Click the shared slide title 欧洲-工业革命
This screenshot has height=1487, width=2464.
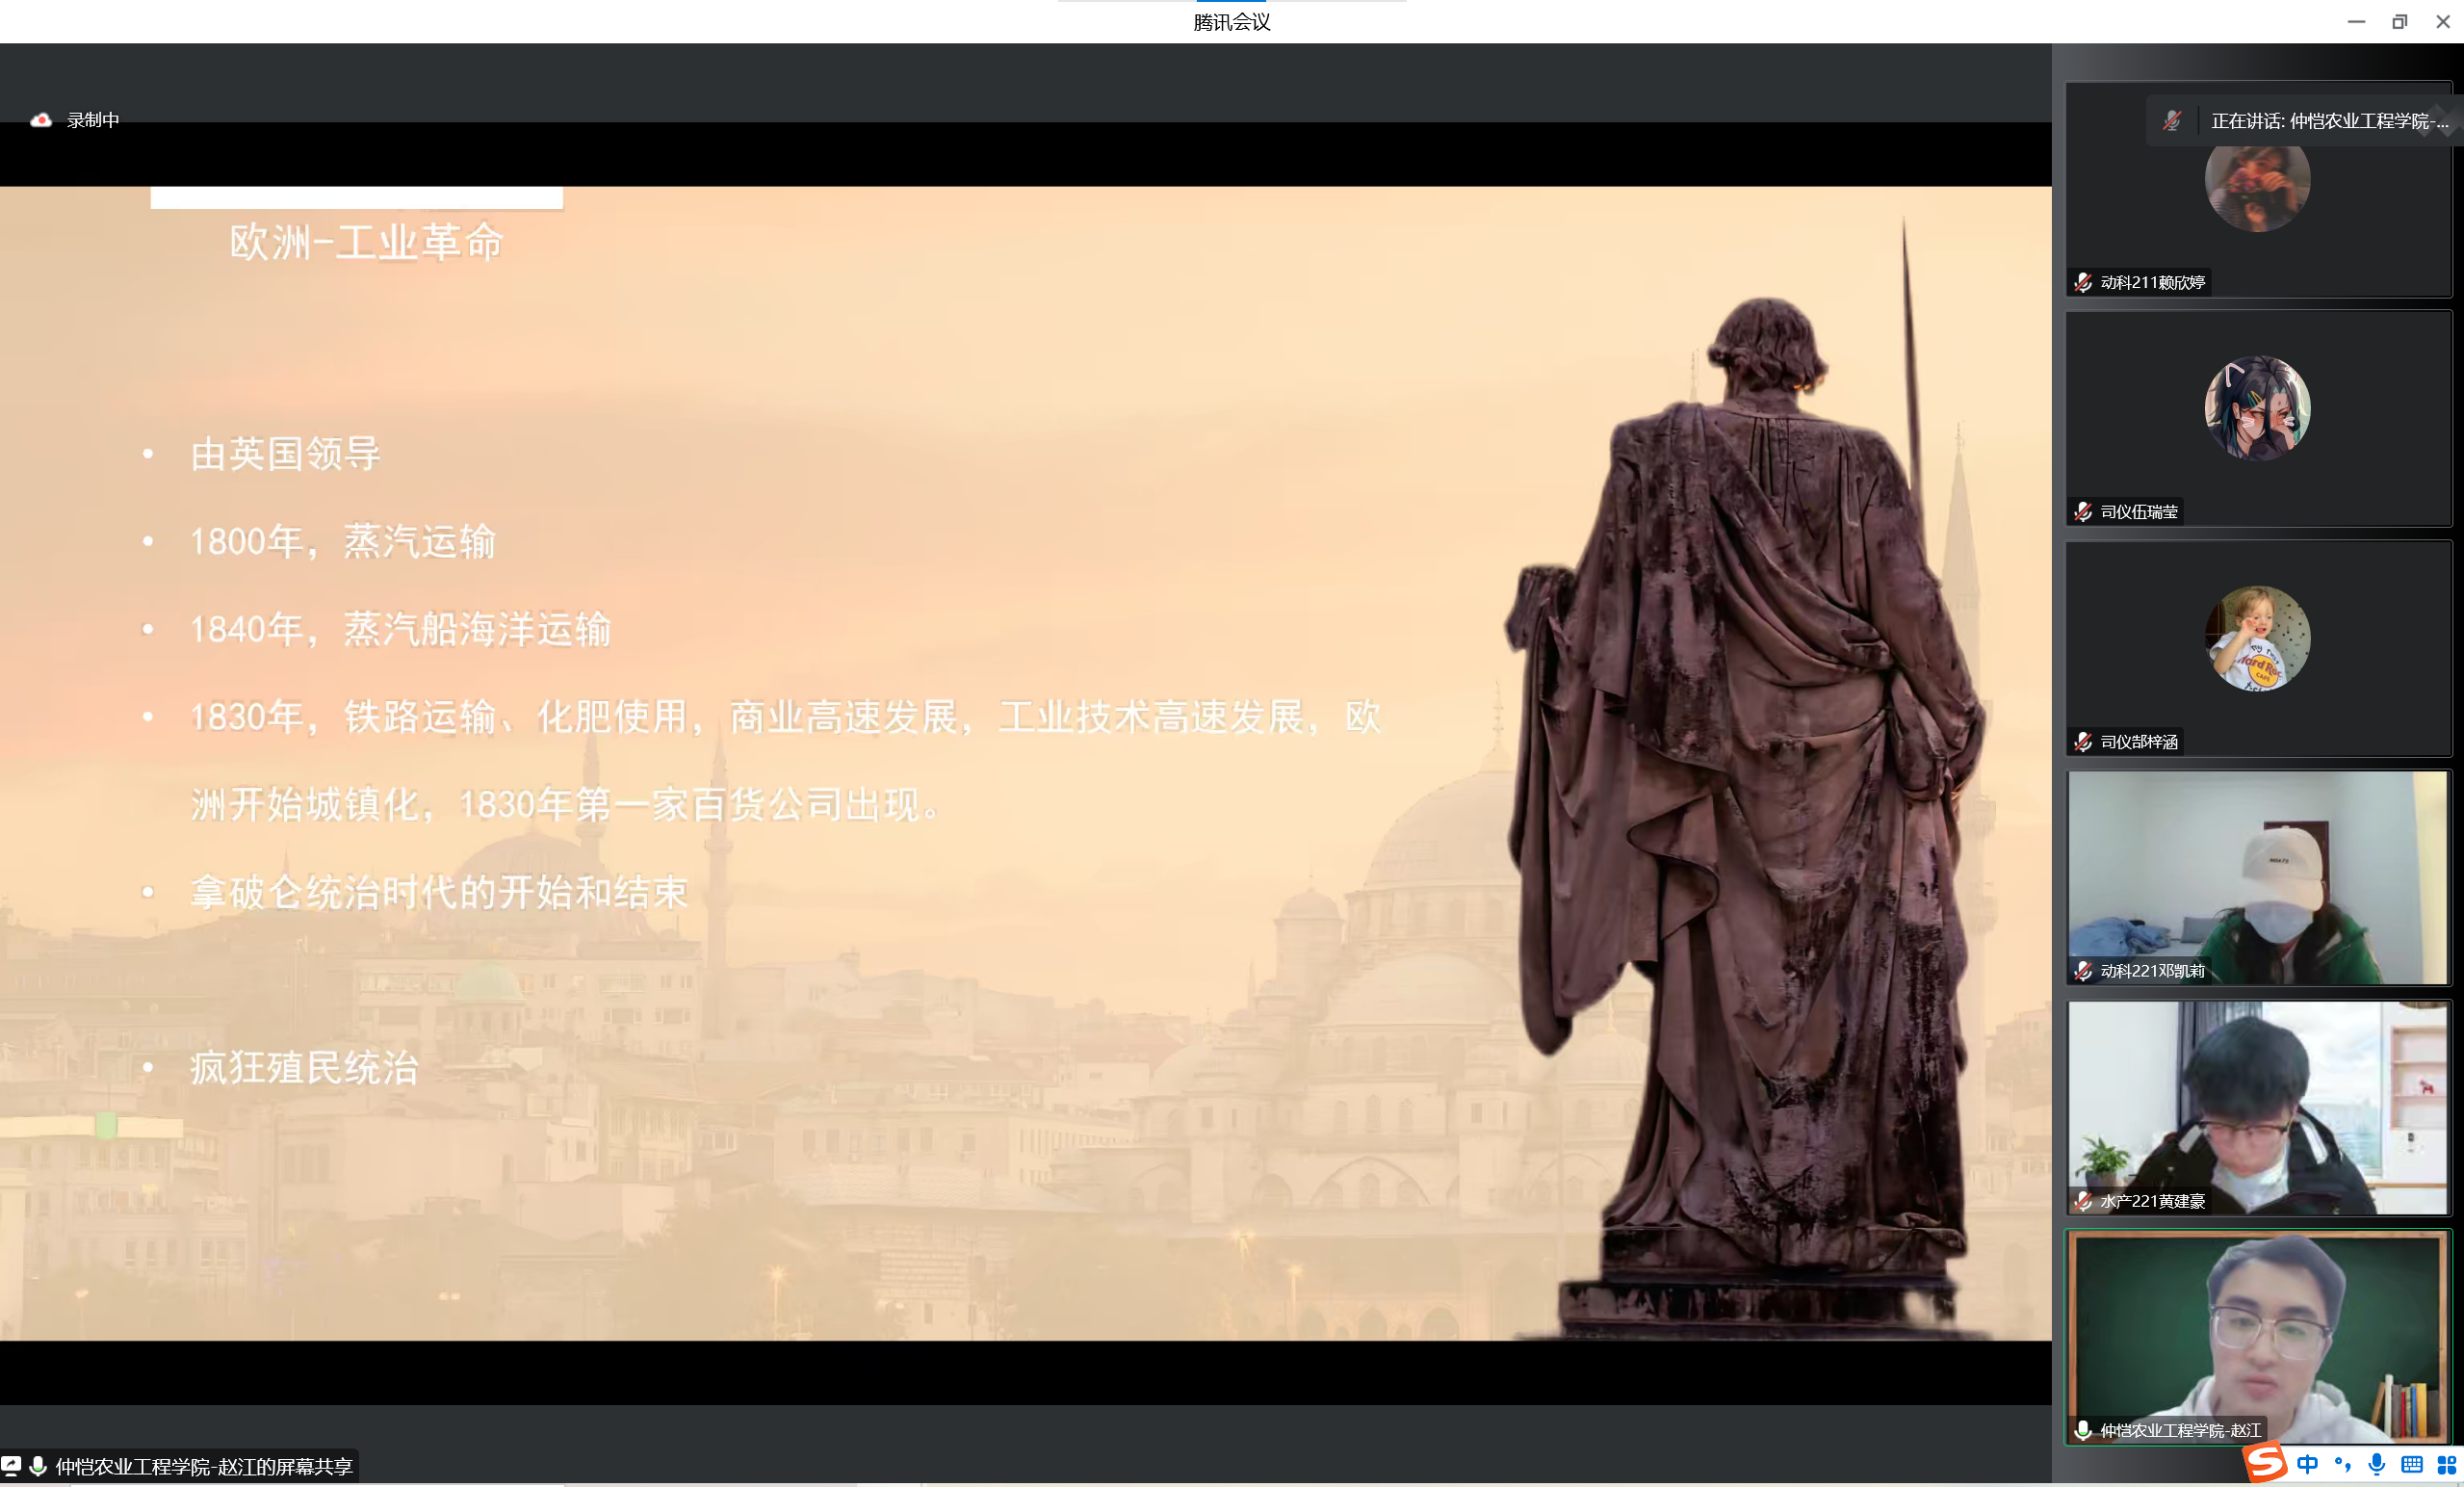coord(366,243)
